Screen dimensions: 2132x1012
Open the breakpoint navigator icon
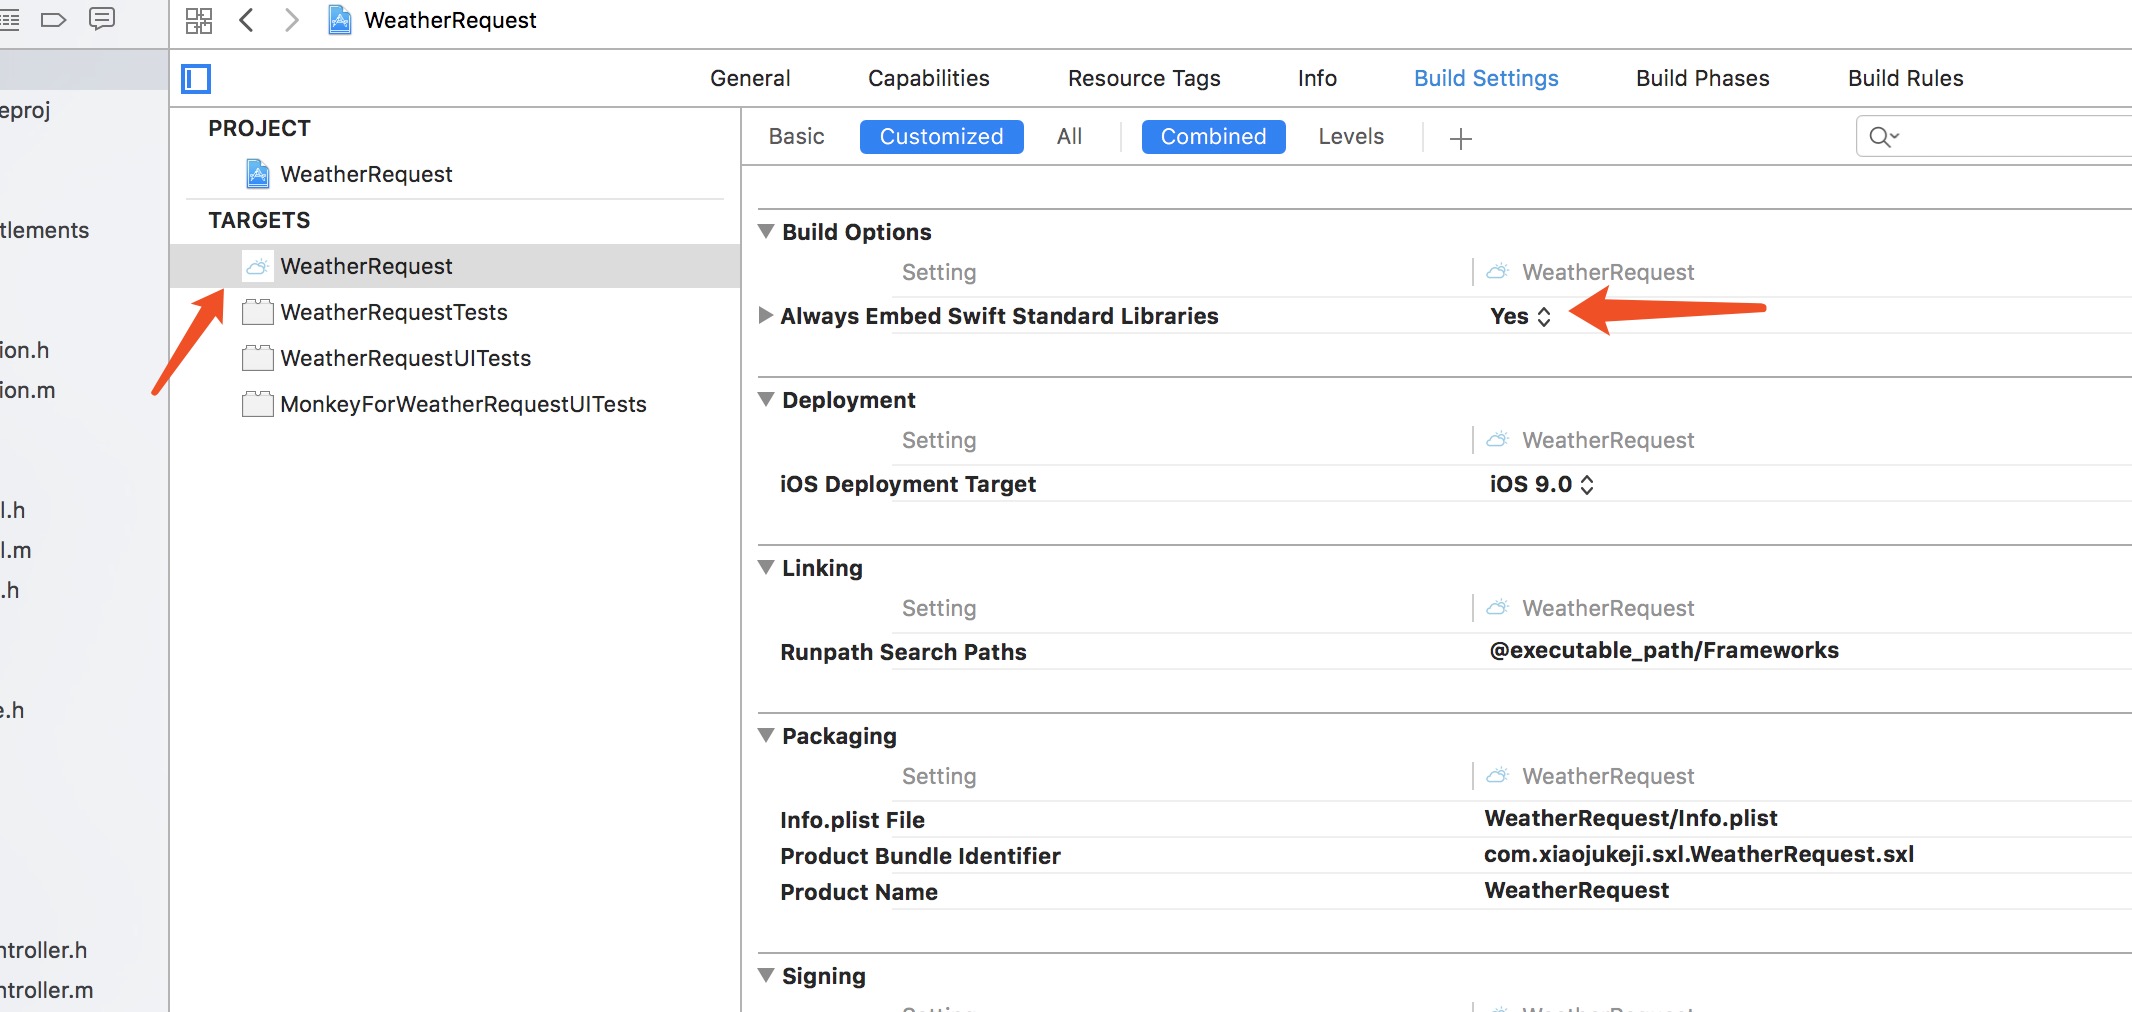[x=53, y=19]
